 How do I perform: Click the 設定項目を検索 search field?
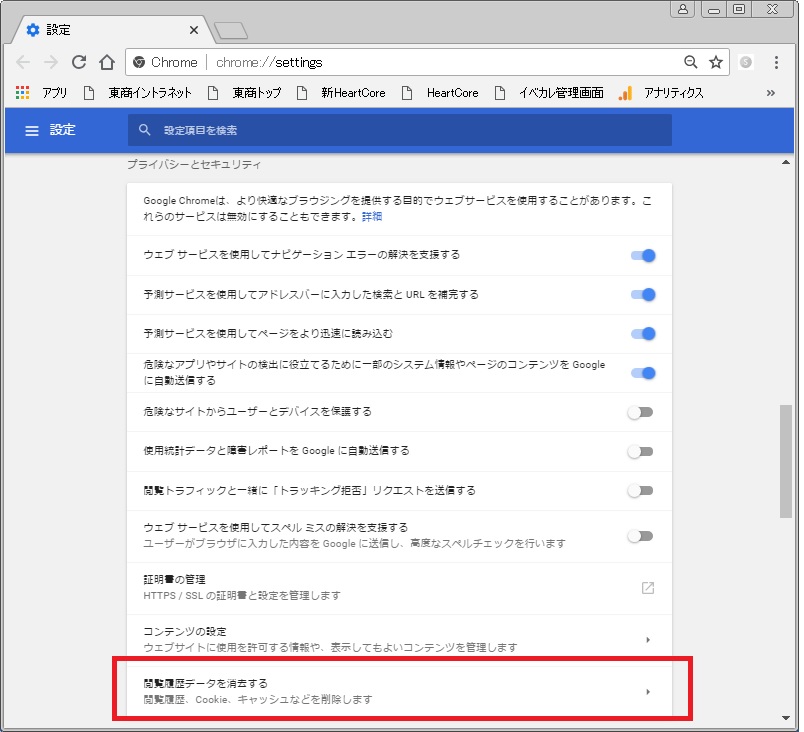tap(400, 131)
